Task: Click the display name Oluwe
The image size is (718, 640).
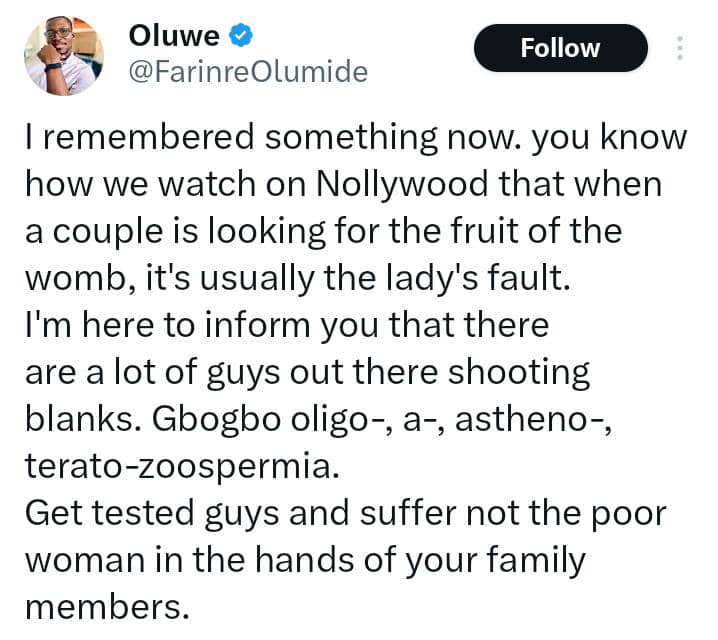Action: tap(174, 36)
